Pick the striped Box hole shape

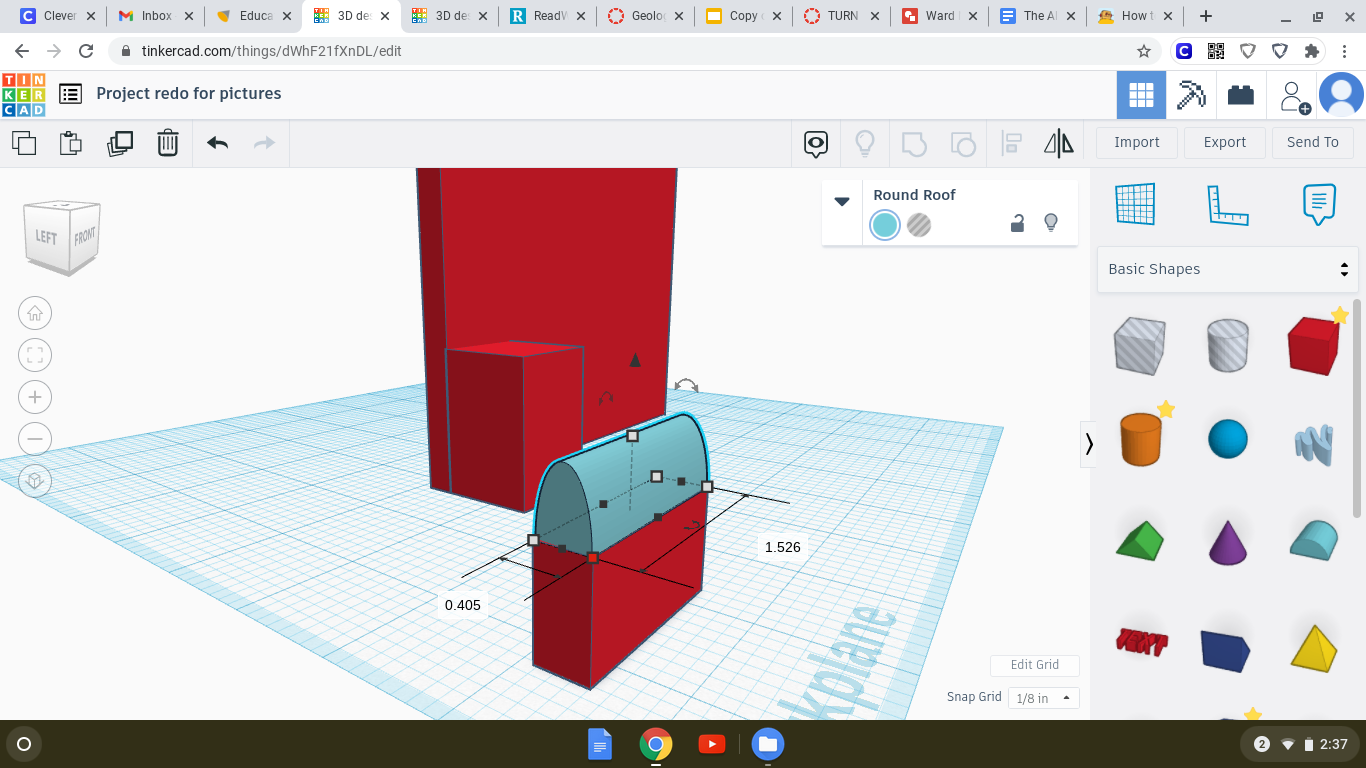[x=1139, y=345]
